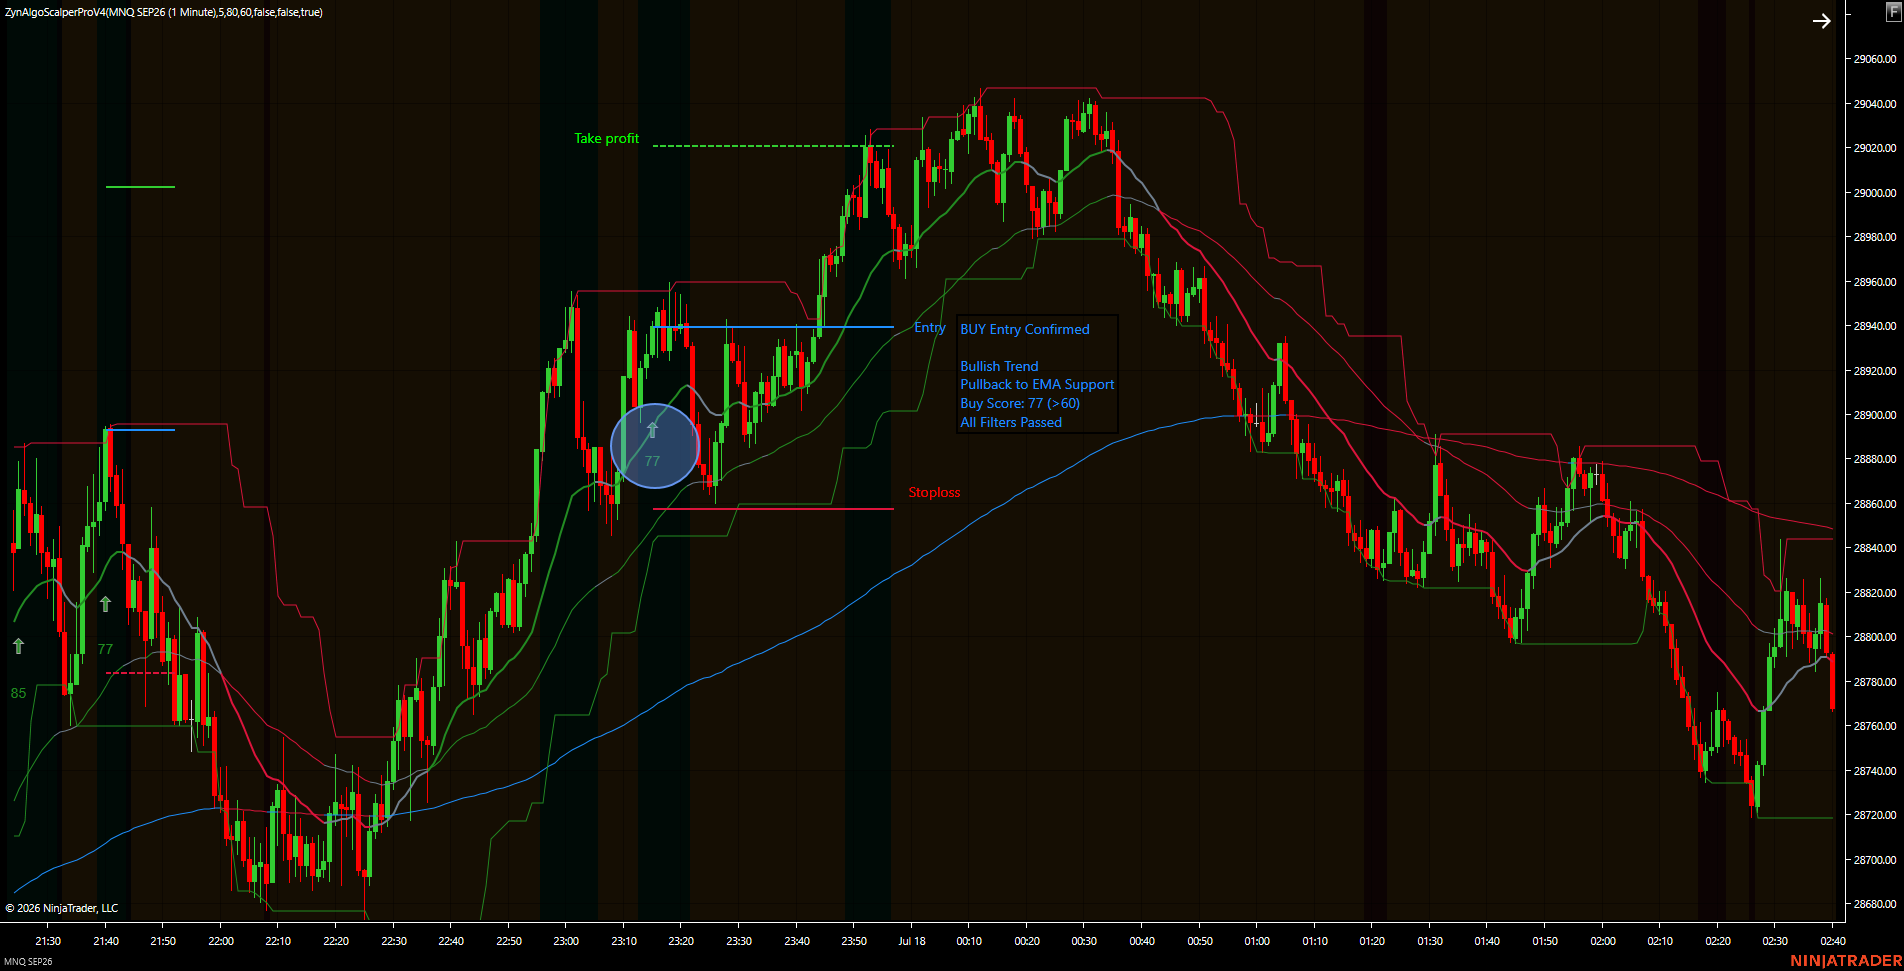Click the Buy Score: 77 (>60) line

(1020, 404)
